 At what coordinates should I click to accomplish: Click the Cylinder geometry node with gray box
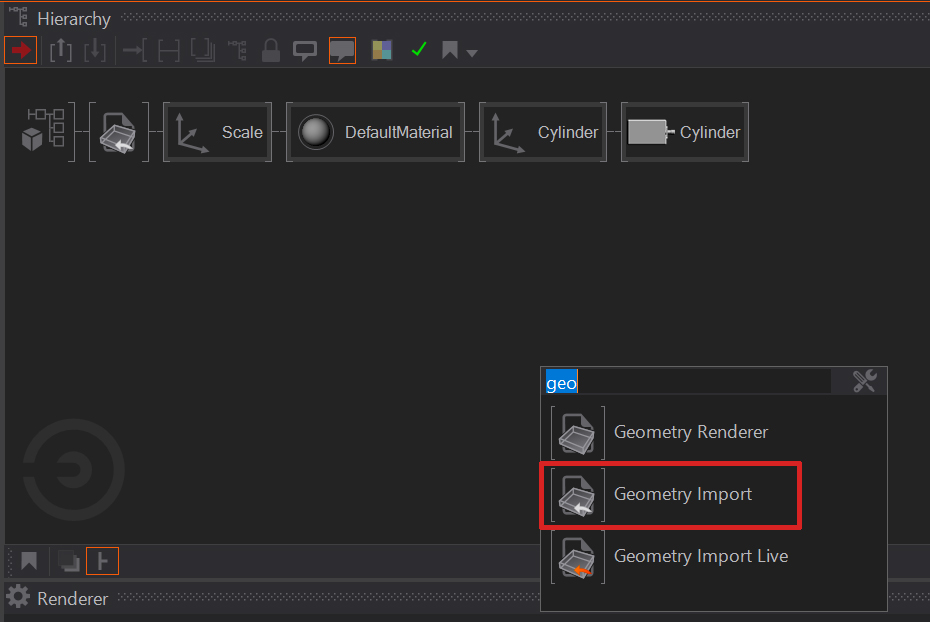(x=685, y=132)
